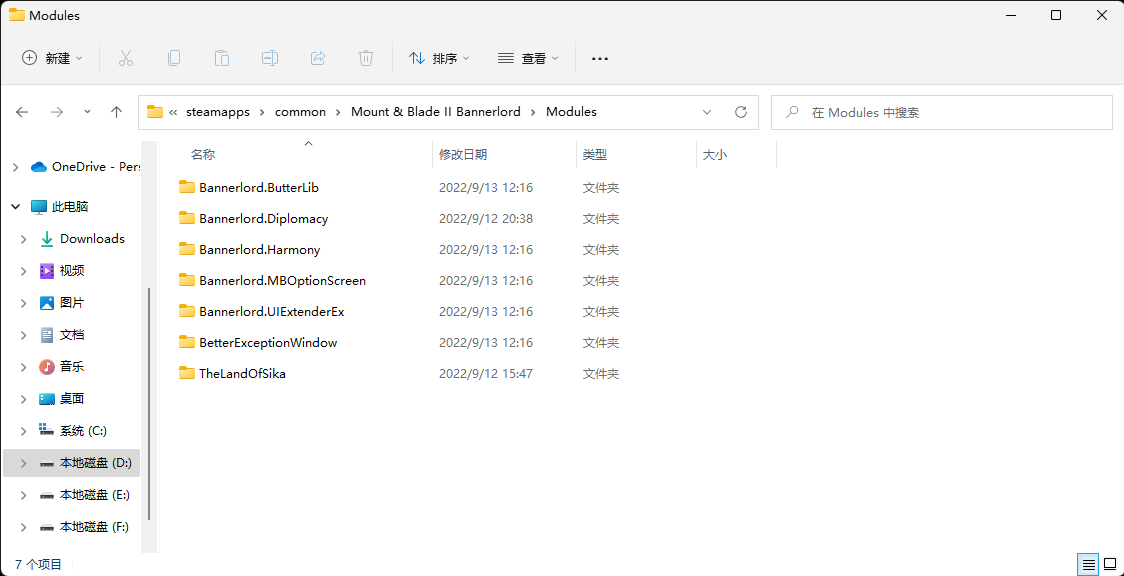Viewport: 1124px width, 576px height.
Task: Collapse the 此电脑 tree node
Action: tap(16, 207)
